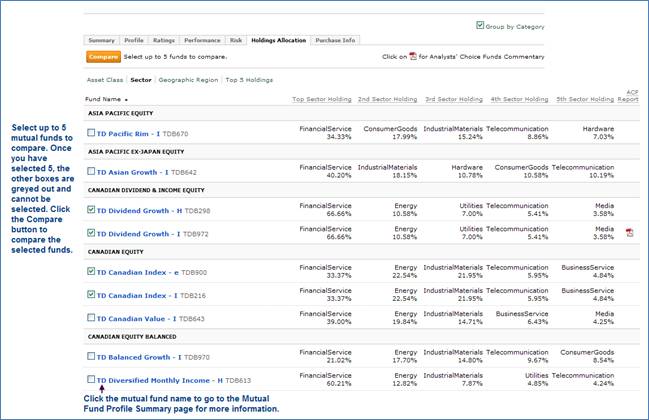Open the Performance tab

click(202, 40)
